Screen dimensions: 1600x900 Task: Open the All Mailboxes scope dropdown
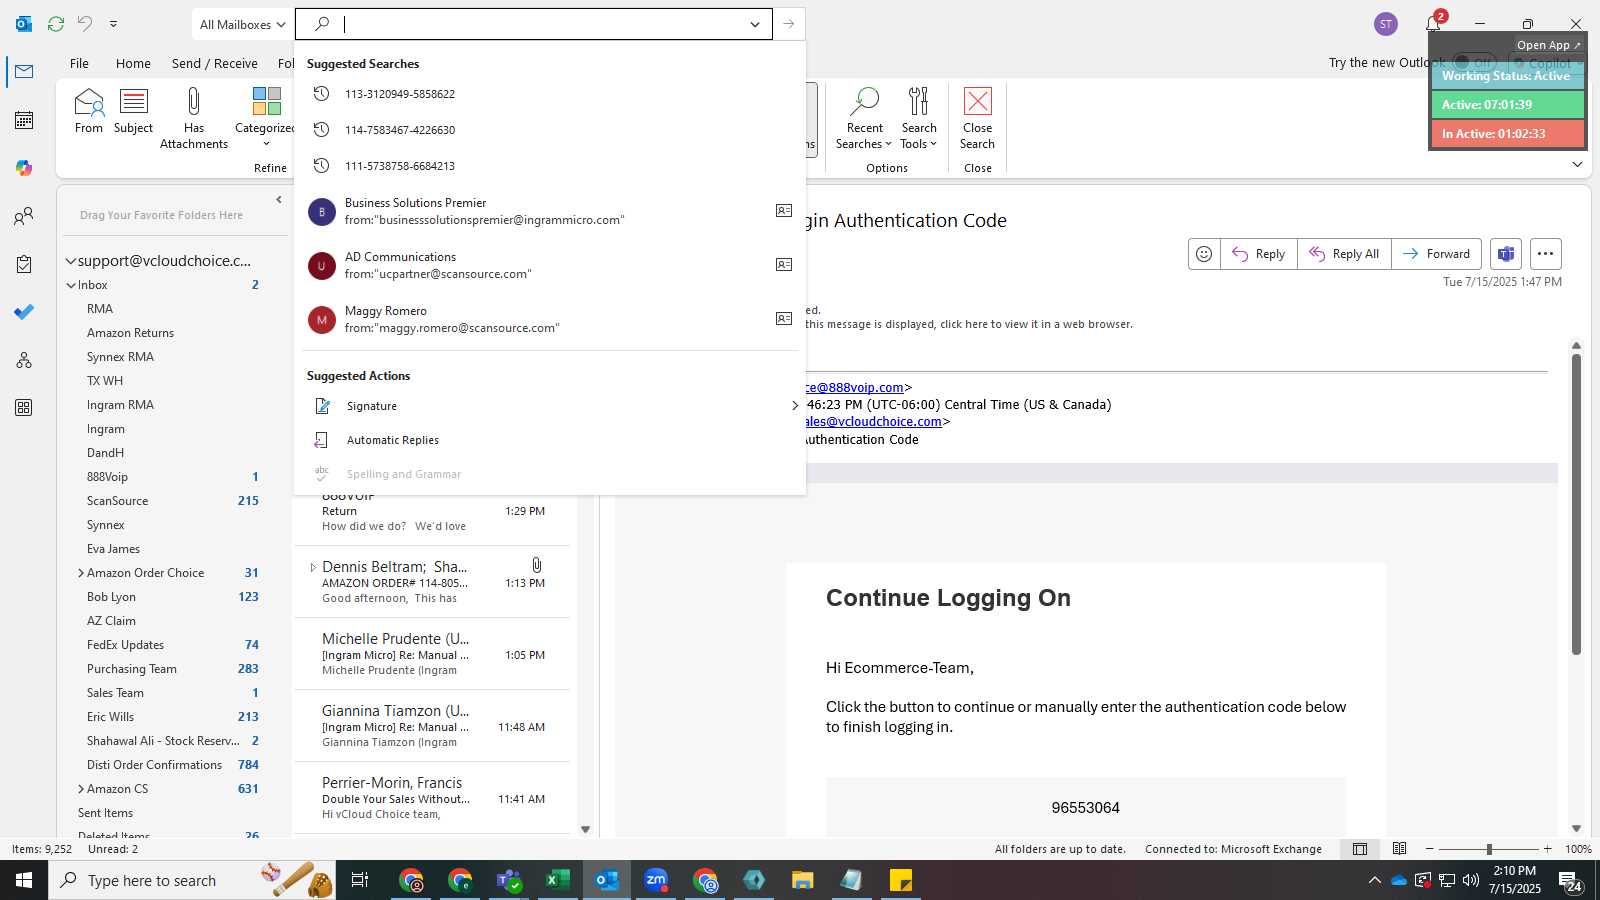click(x=242, y=24)
